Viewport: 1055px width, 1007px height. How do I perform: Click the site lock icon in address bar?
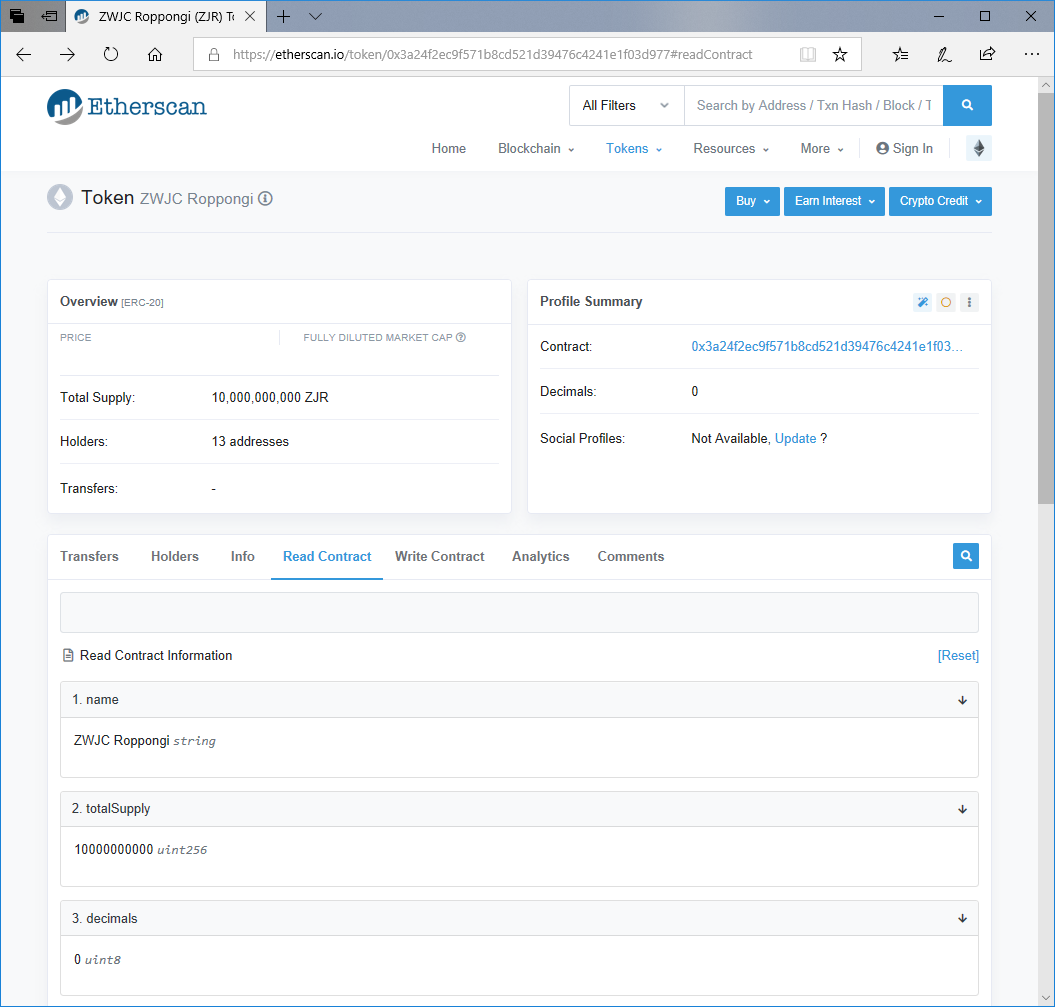coord(214,54)
